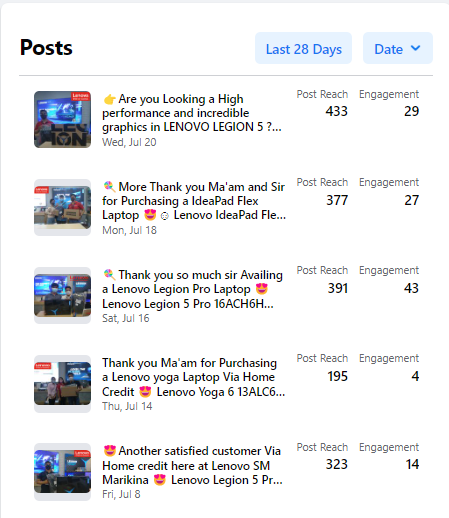Open the Lenovo Legion 5 post thumbnail
Screen dimensions: 449x518
click(62, 119)
